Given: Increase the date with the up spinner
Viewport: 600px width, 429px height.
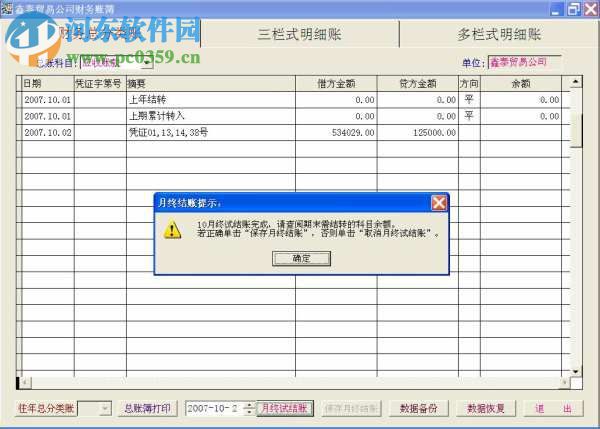Looking at the screenshot, I should coord(249,405).
